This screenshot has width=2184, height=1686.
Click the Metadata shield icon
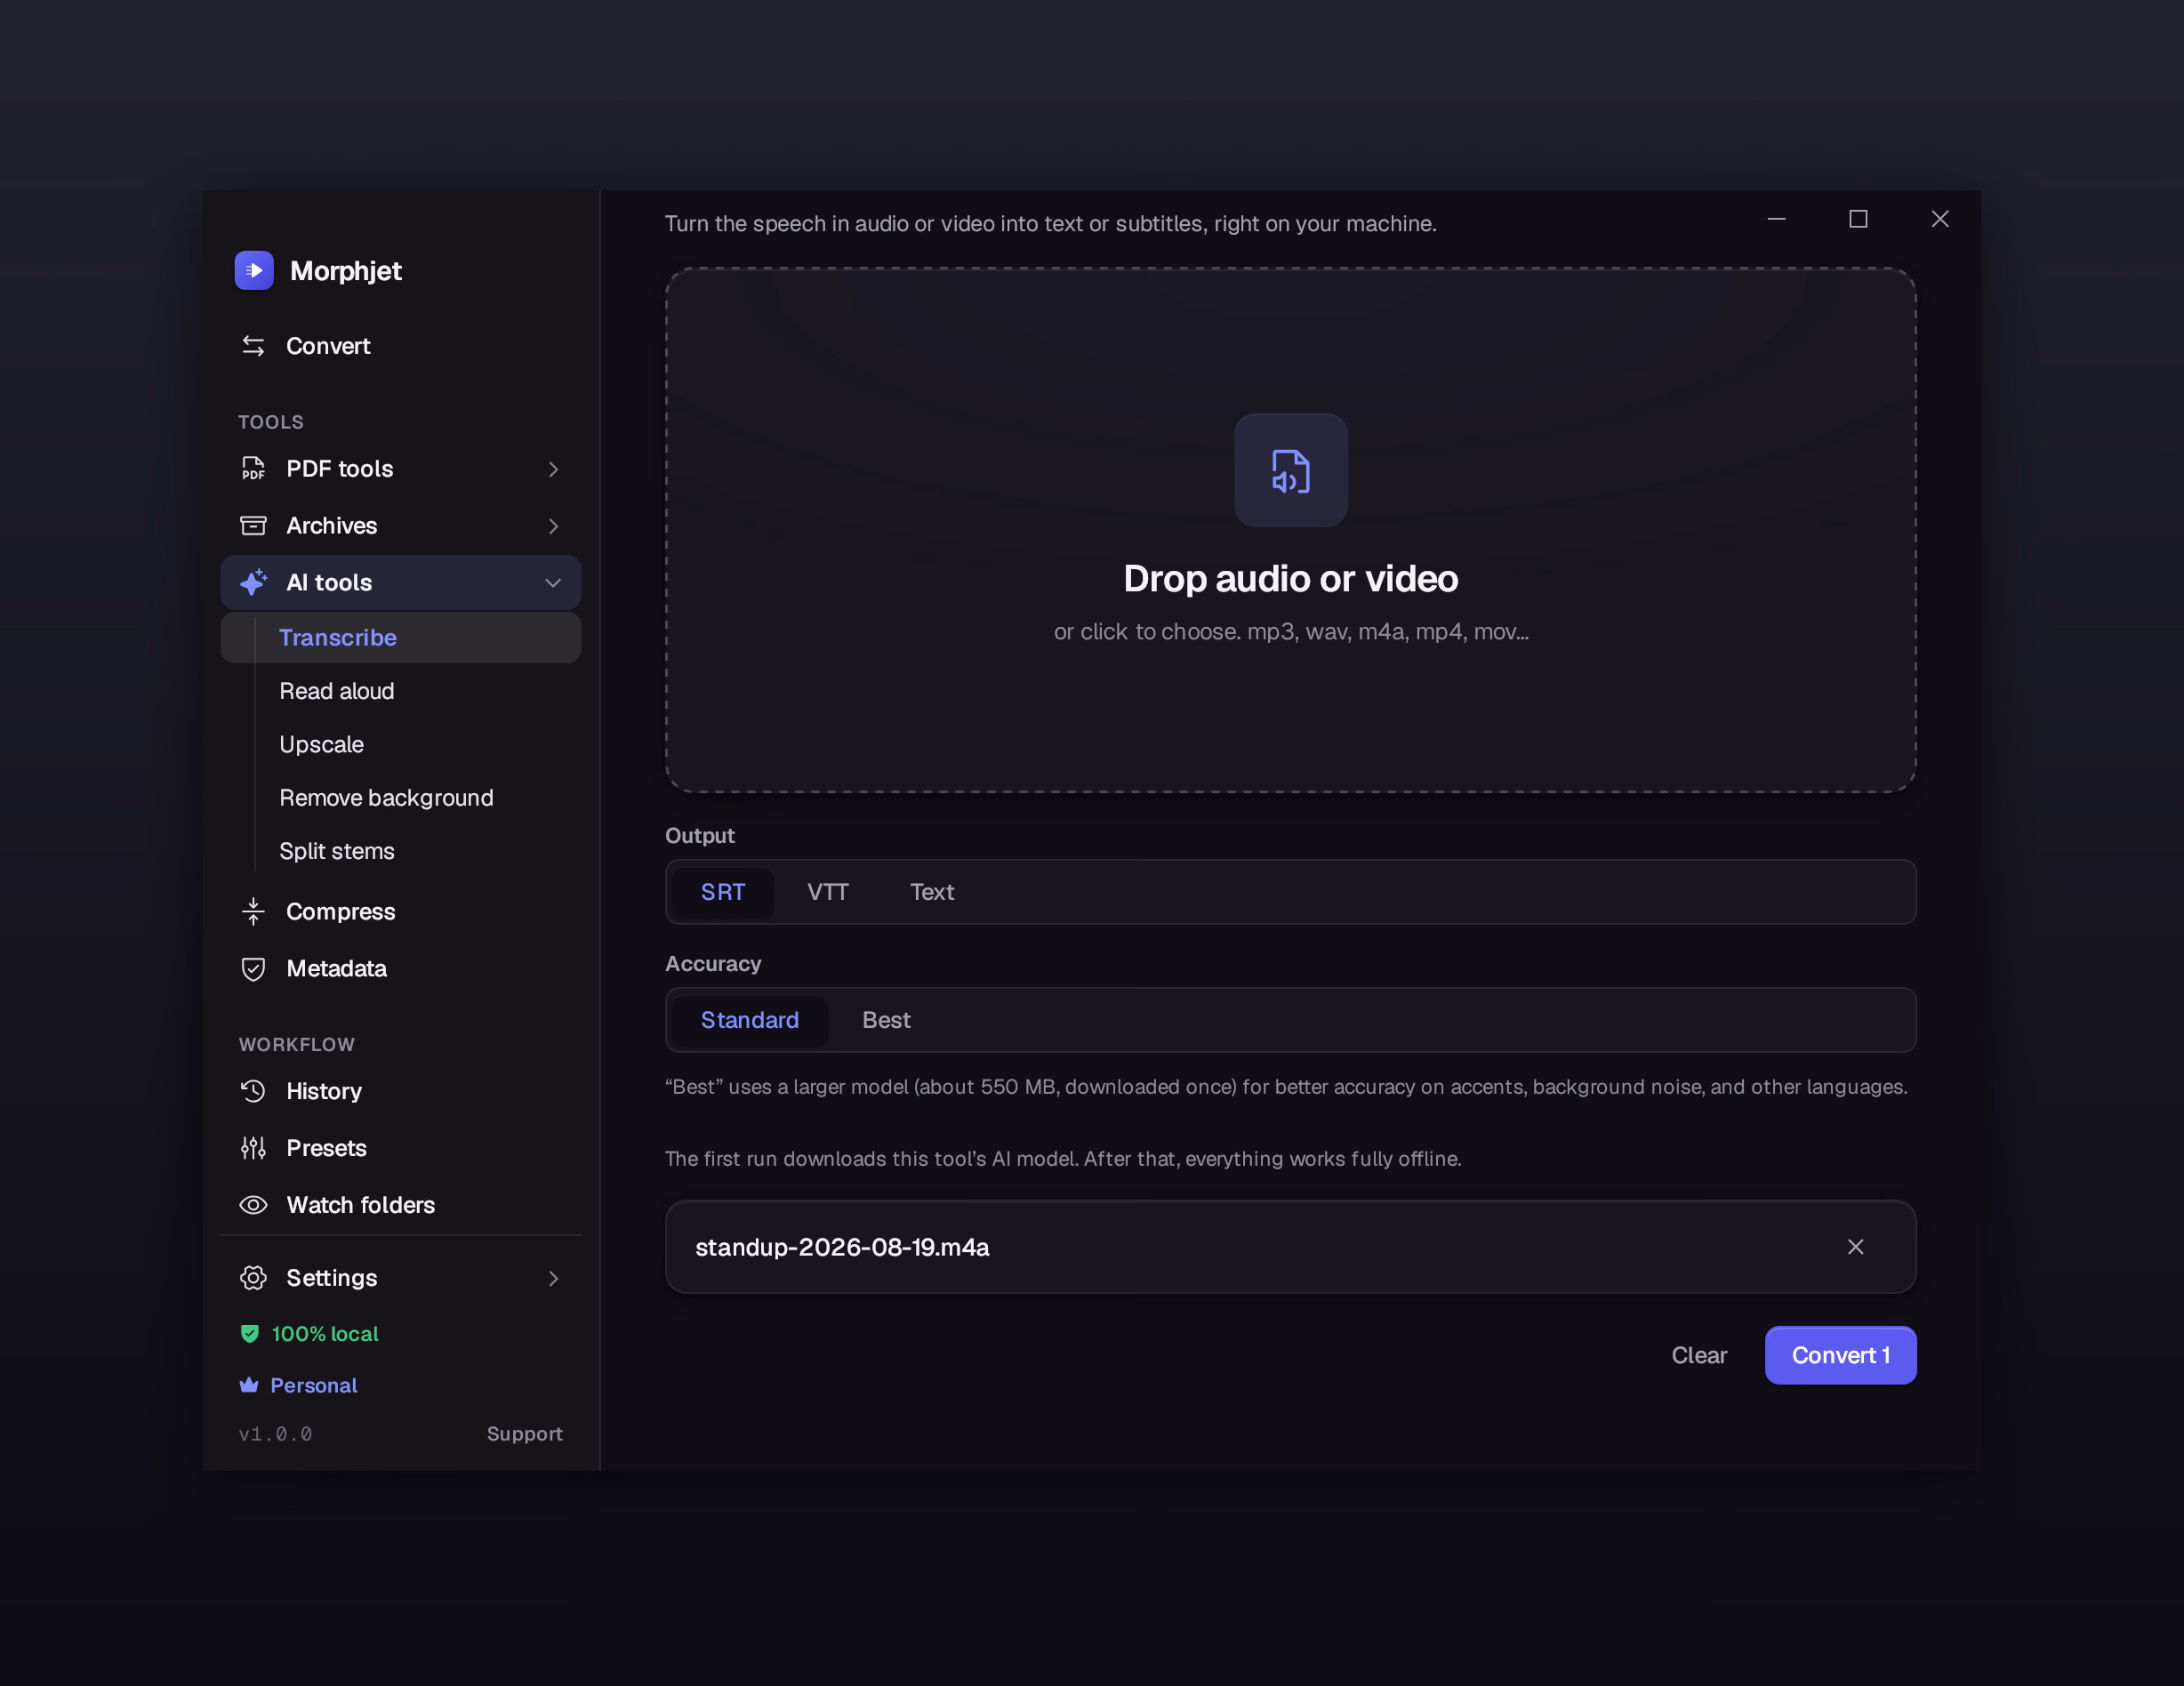253,968
